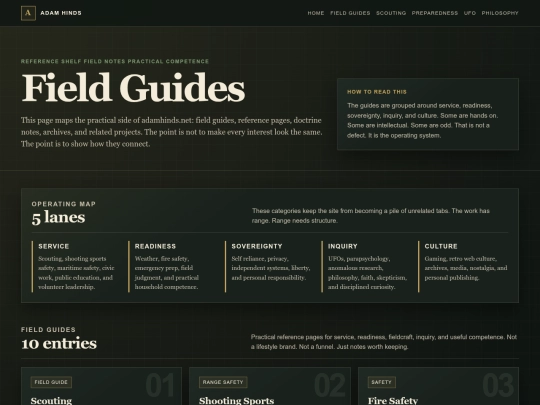The width and height of the screenshot is (540, 405).
Task: Click the 'Field Guide' tag on card 01
Action: coord(51,382)
